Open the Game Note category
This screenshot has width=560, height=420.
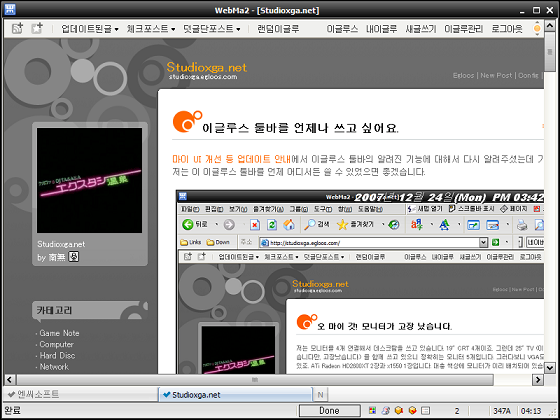click(x=59, y=333)
